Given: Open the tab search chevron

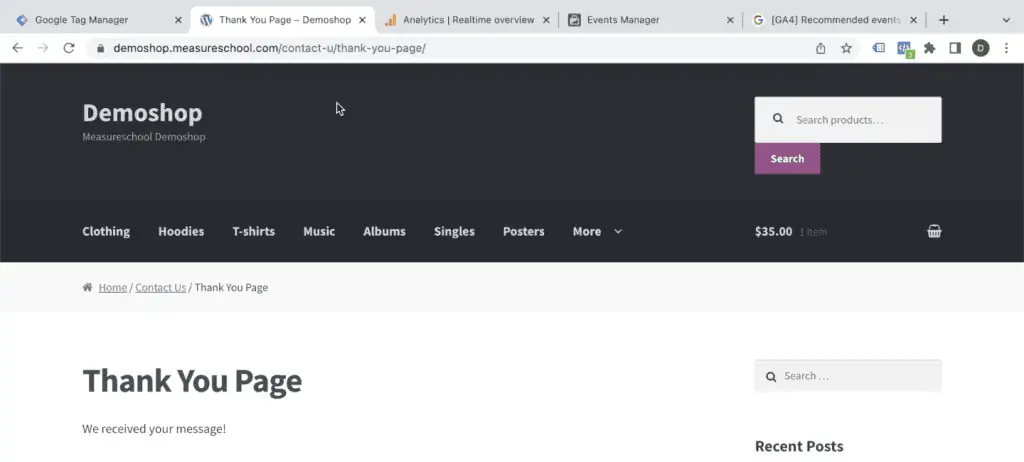Looking at the screenshot, I should [1006, 20].
